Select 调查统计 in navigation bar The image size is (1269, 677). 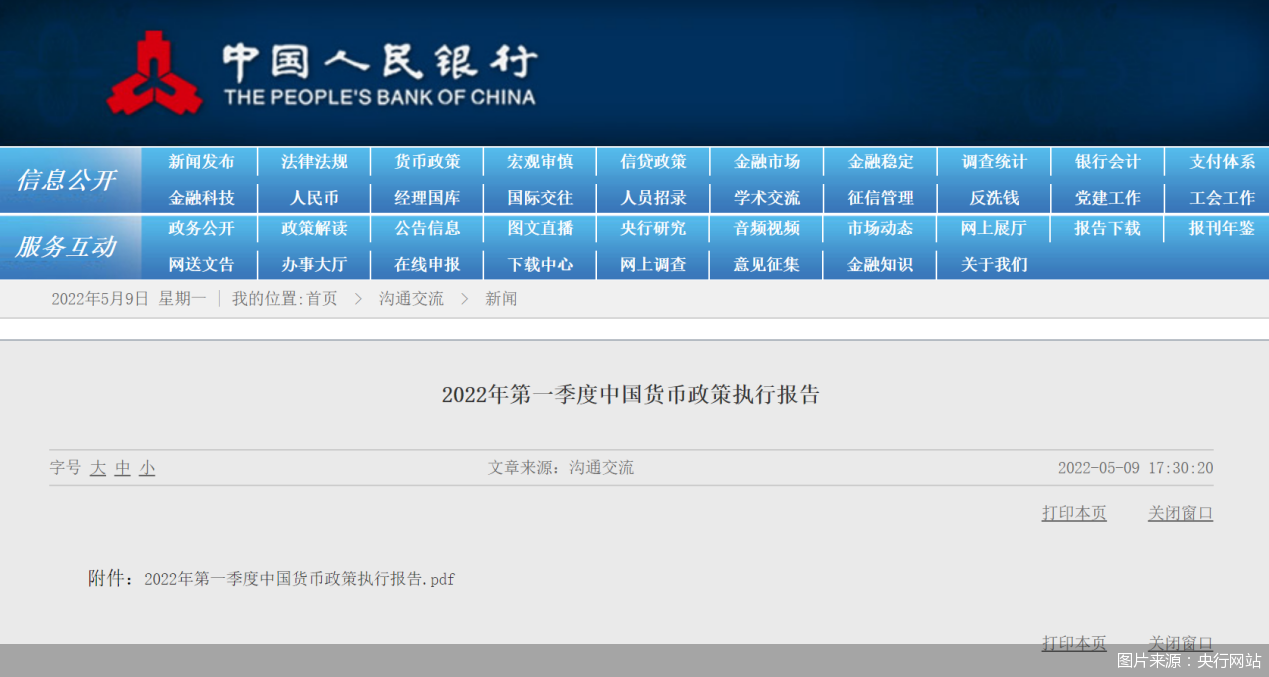coord(994,162)
